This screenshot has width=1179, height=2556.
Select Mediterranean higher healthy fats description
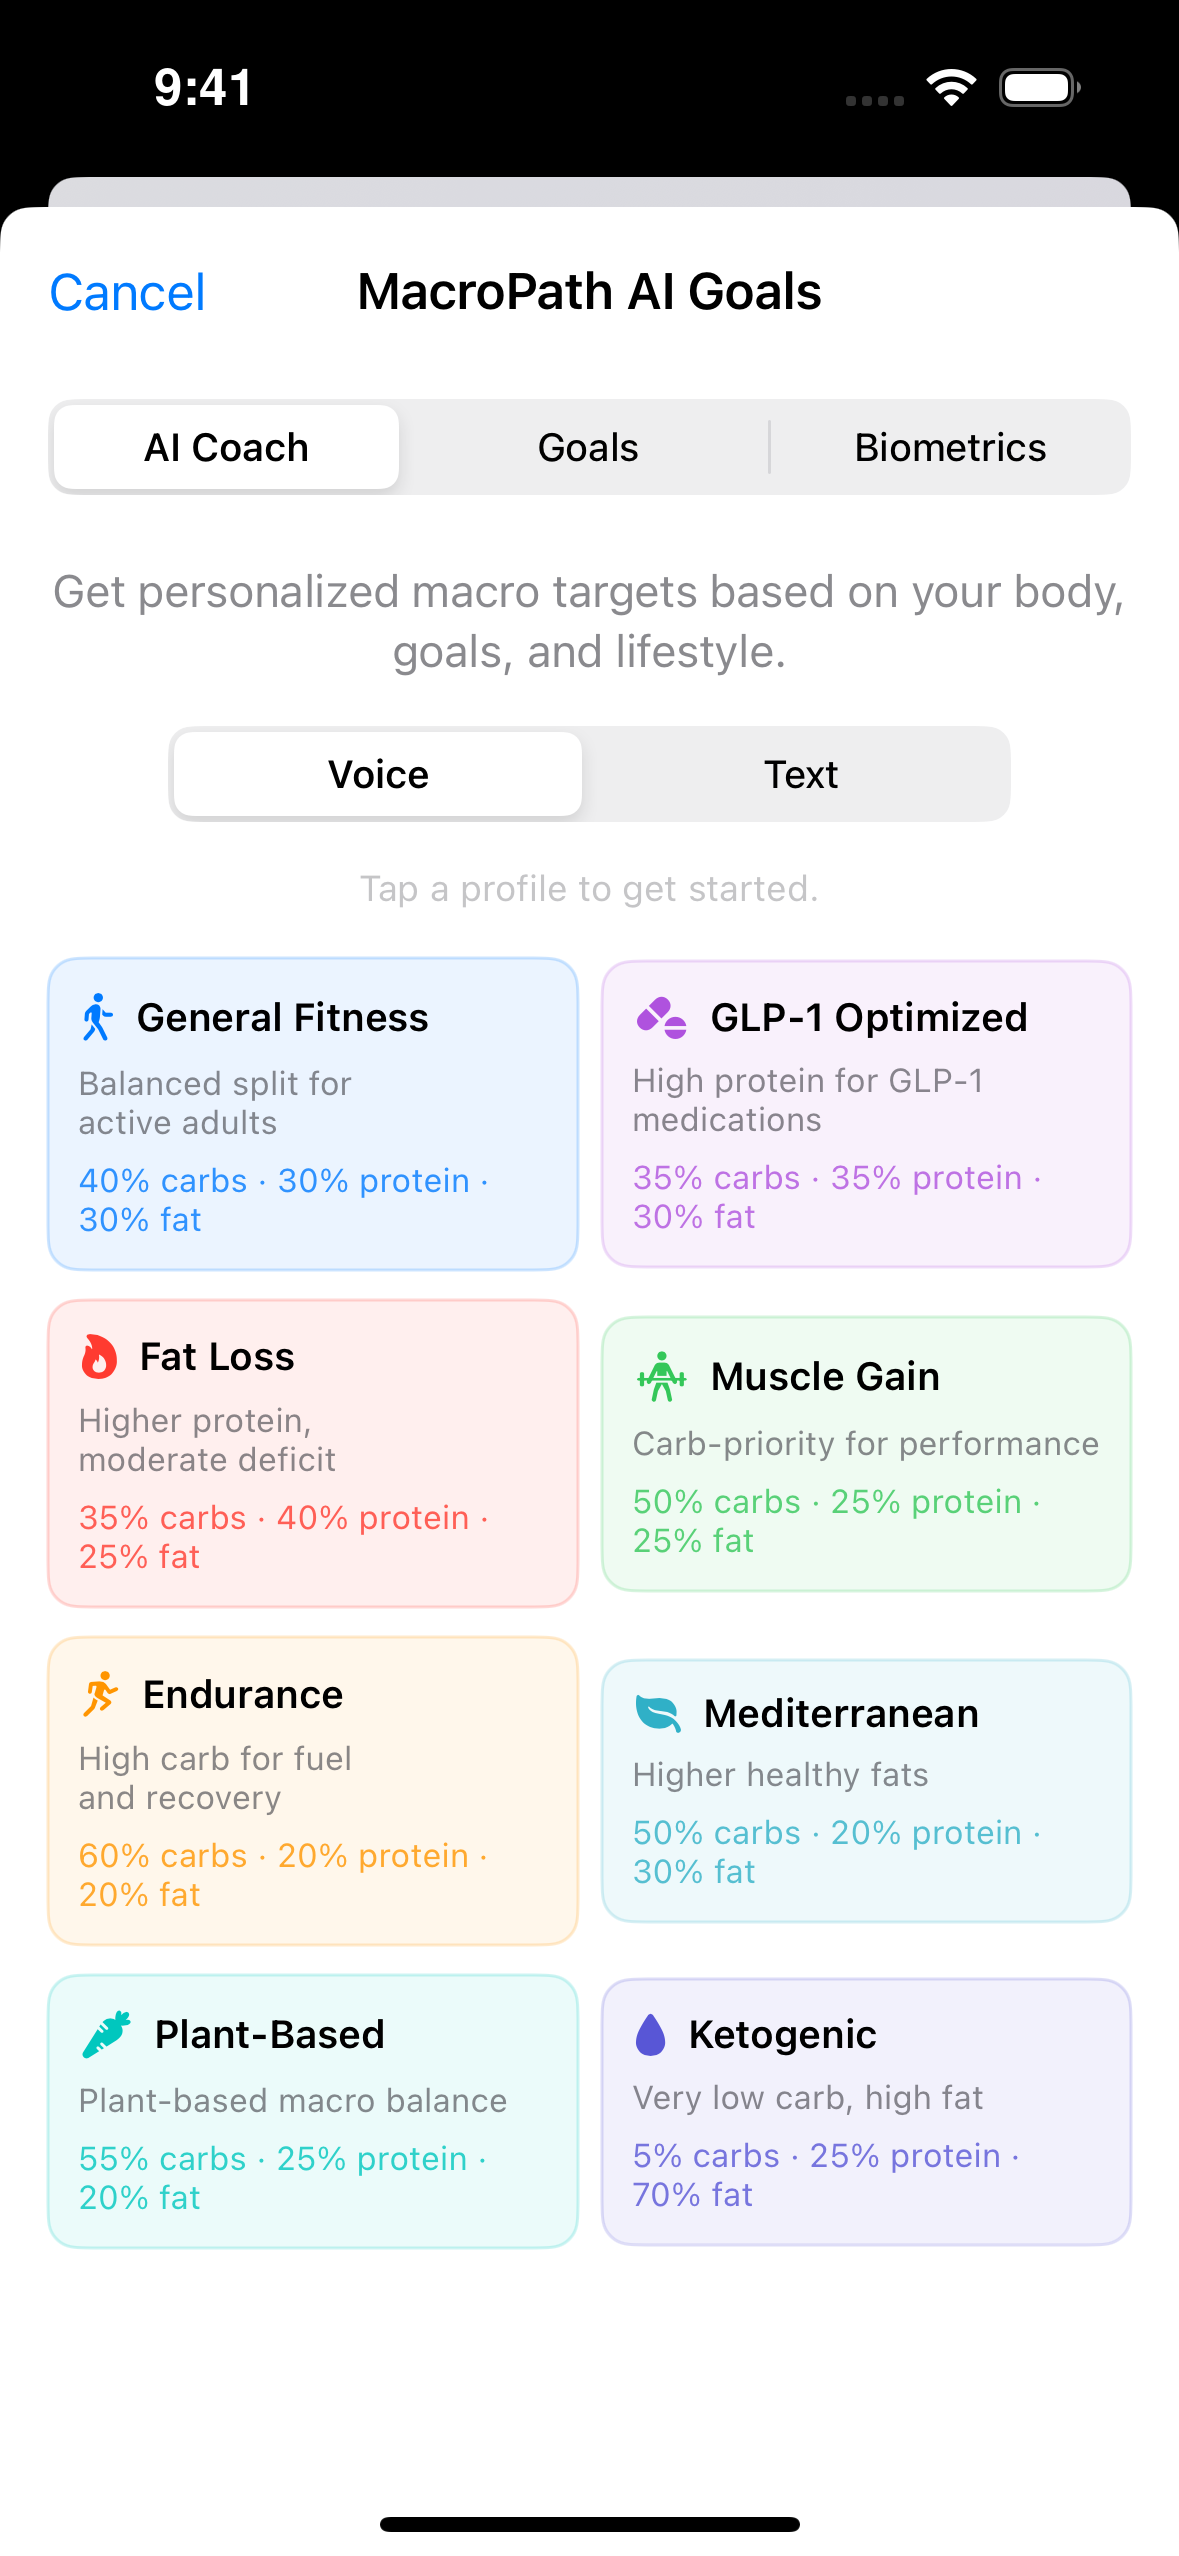pyautogui.click(x=780, y=1775)
